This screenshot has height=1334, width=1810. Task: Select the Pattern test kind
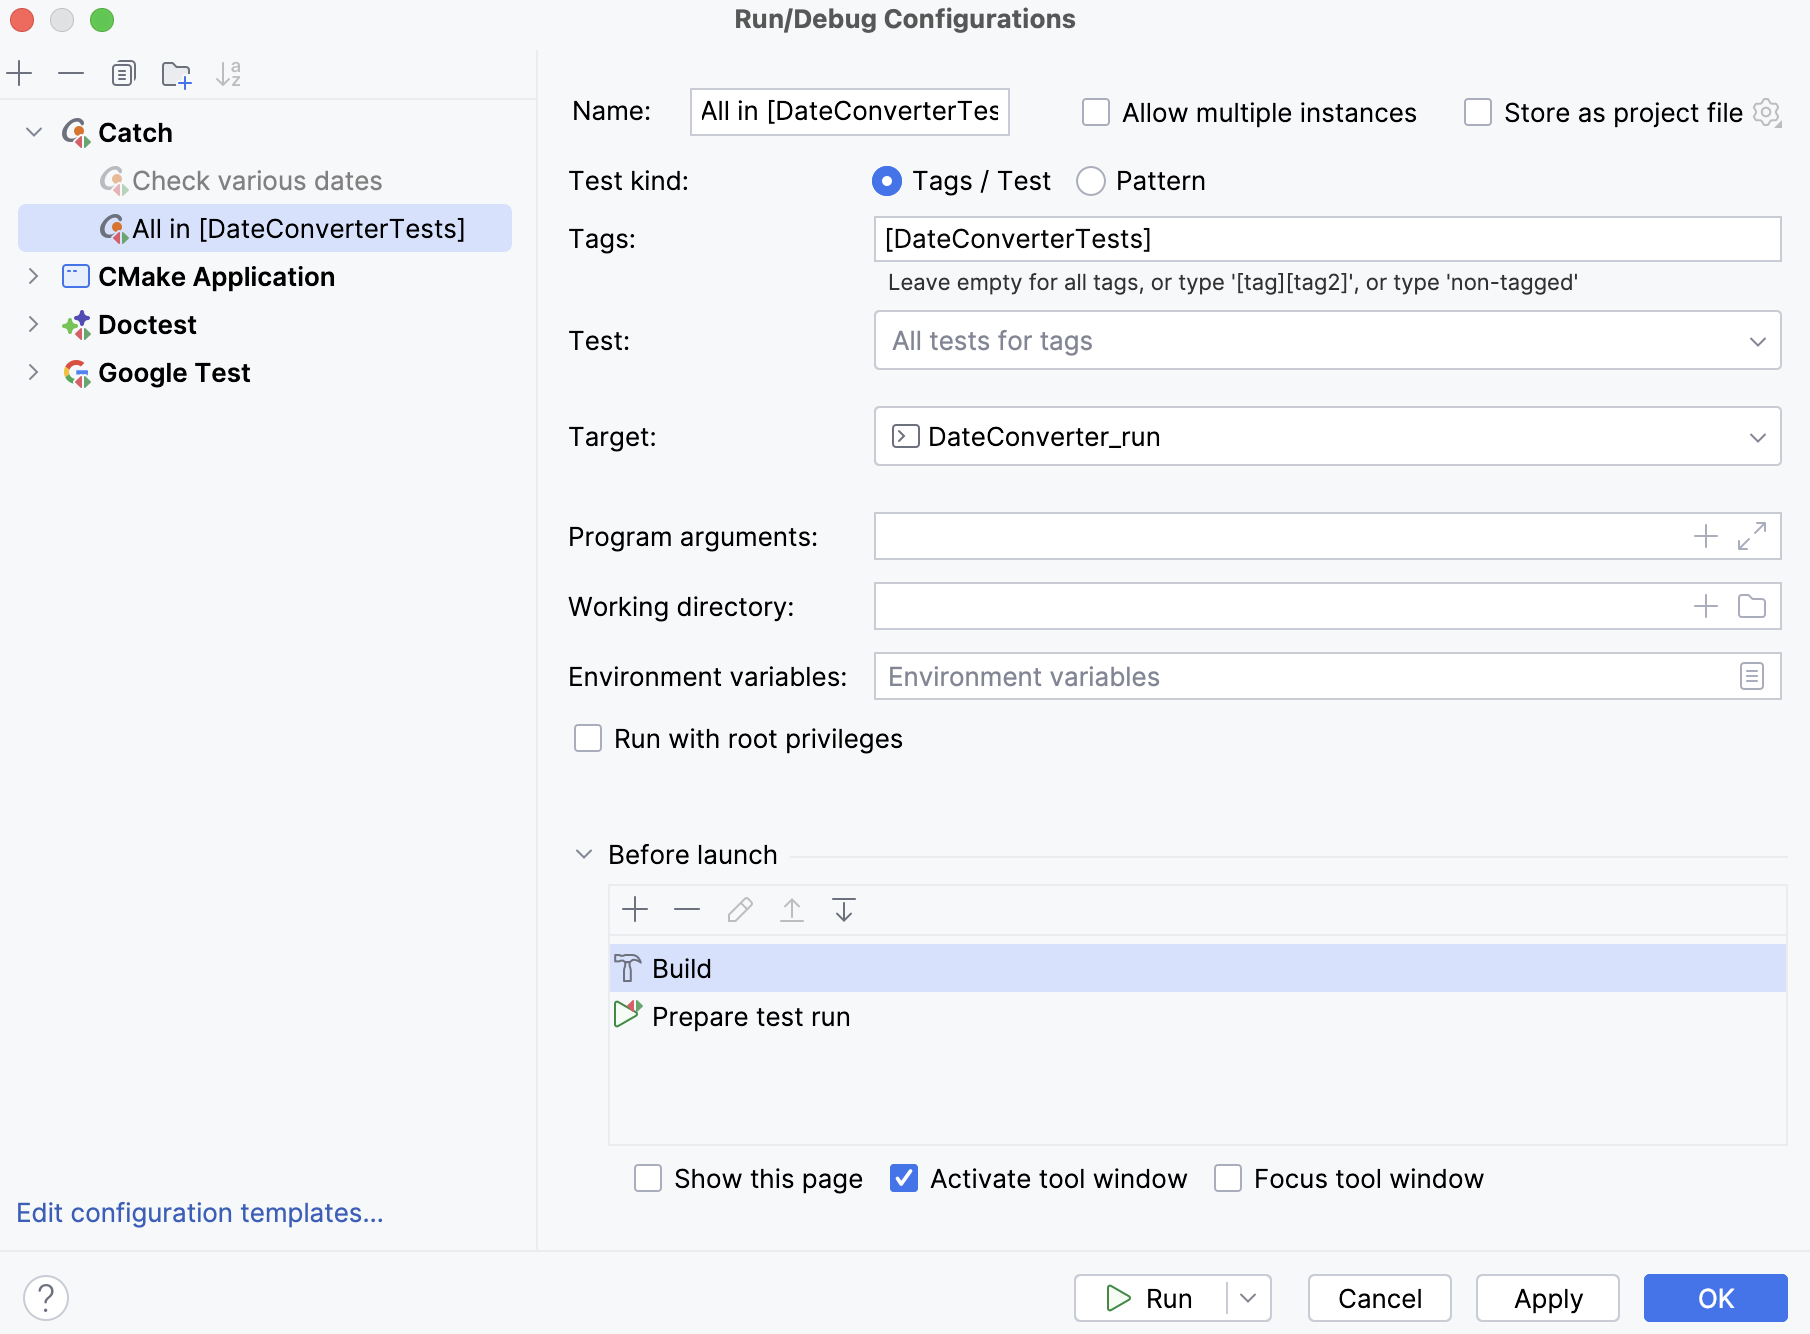click(x=1091, y=181)
